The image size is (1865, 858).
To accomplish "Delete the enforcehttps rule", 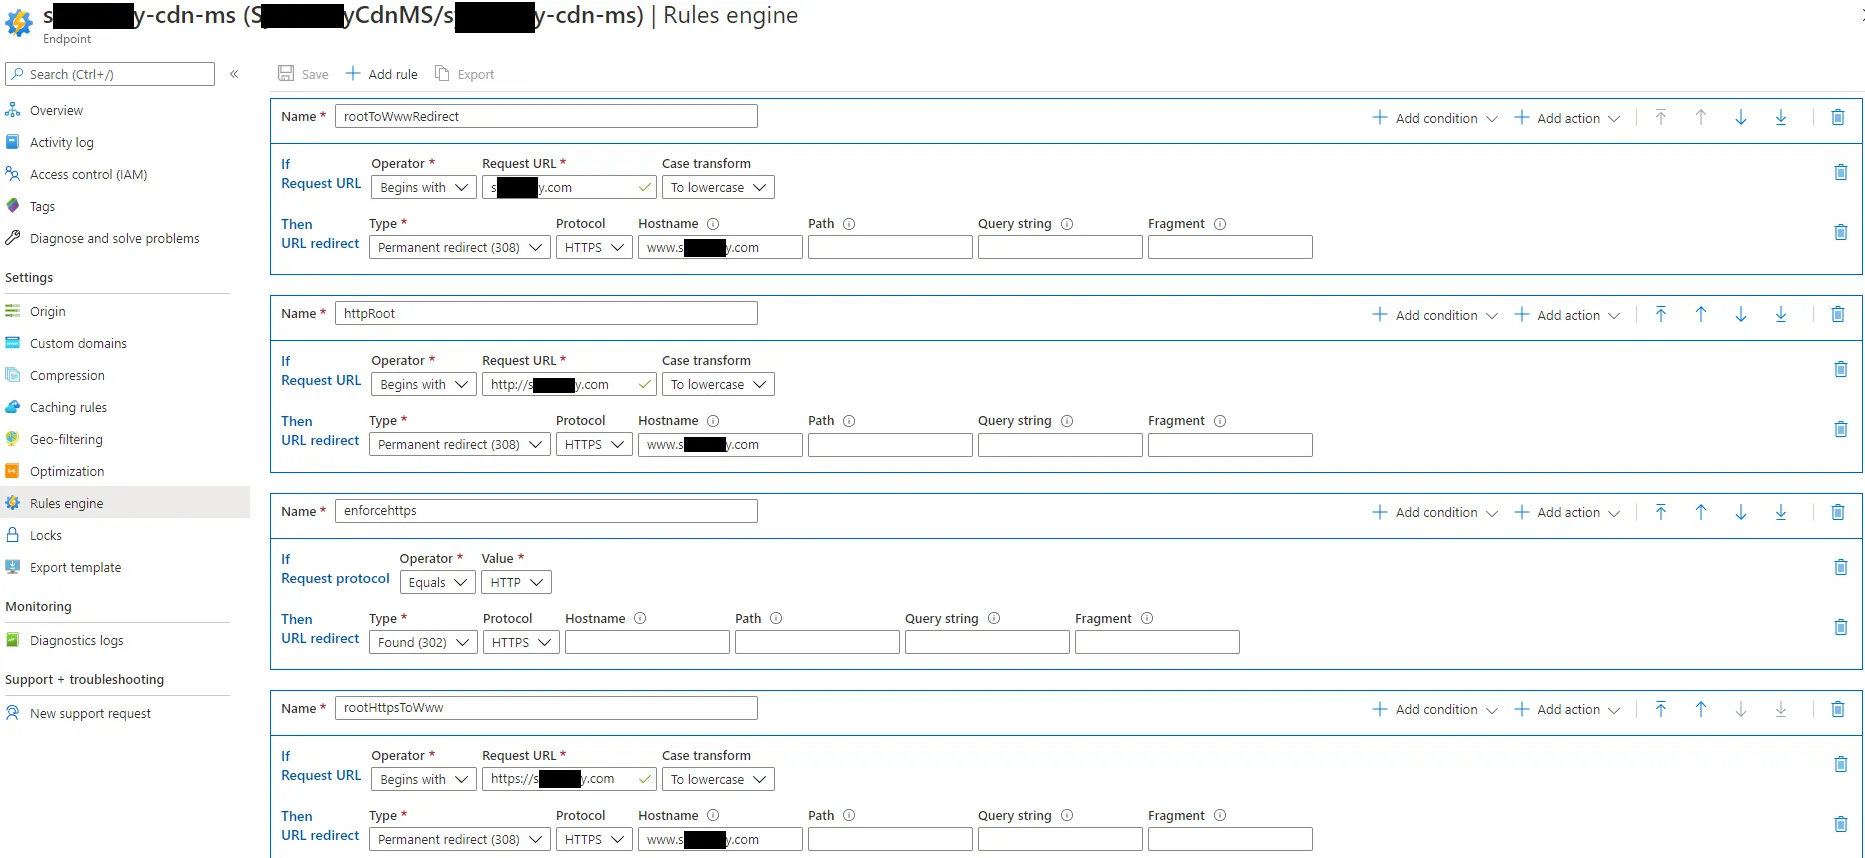I will click(1838, 512).
